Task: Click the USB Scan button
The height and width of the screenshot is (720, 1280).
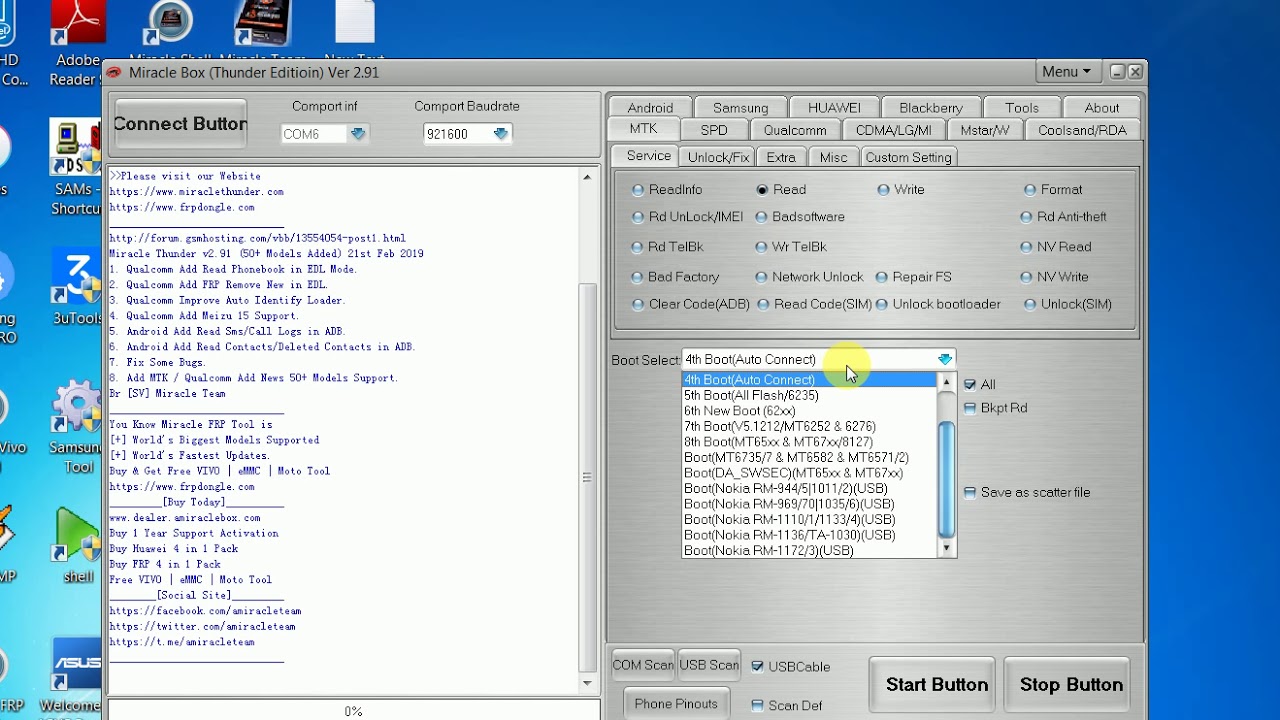Action: (709, 665)
